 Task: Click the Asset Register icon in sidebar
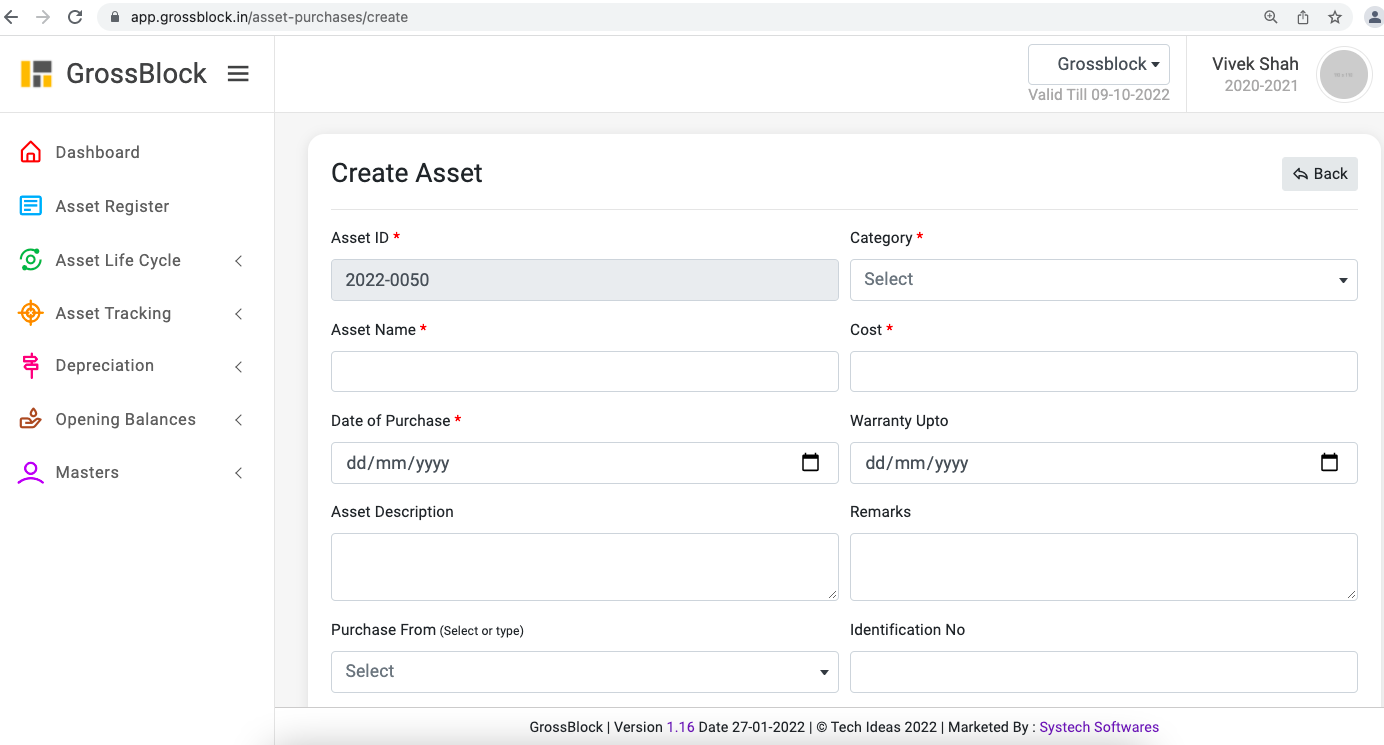31,206
